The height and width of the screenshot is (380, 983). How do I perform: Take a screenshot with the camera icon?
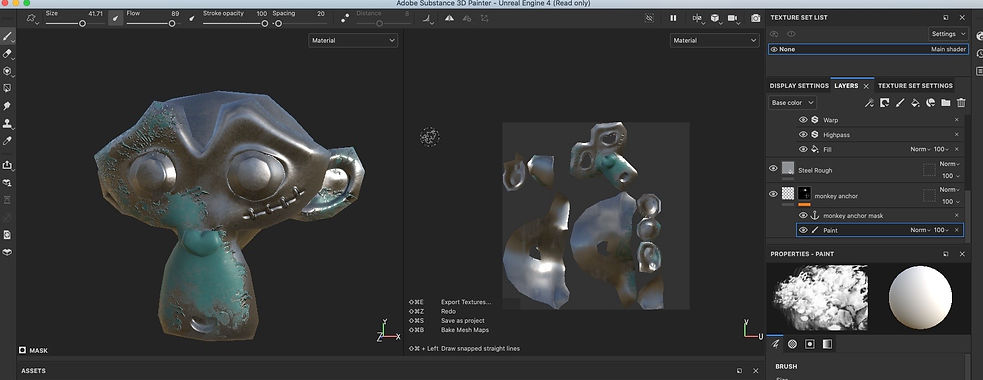756,18
